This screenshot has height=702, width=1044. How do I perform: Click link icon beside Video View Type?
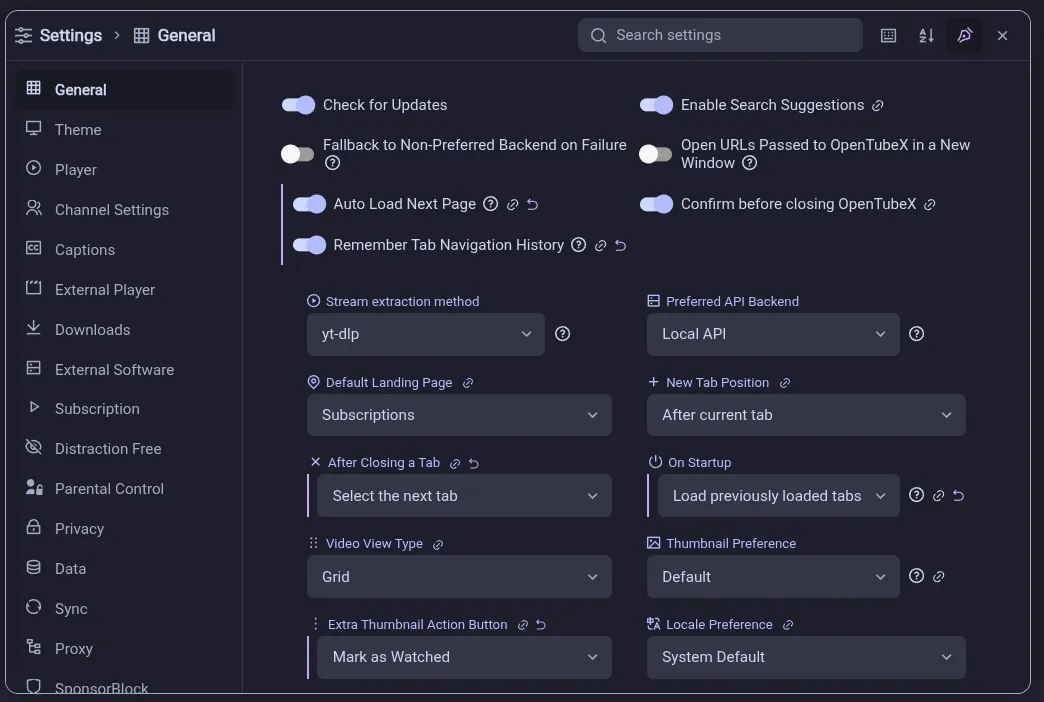click(x=437, y=545)
